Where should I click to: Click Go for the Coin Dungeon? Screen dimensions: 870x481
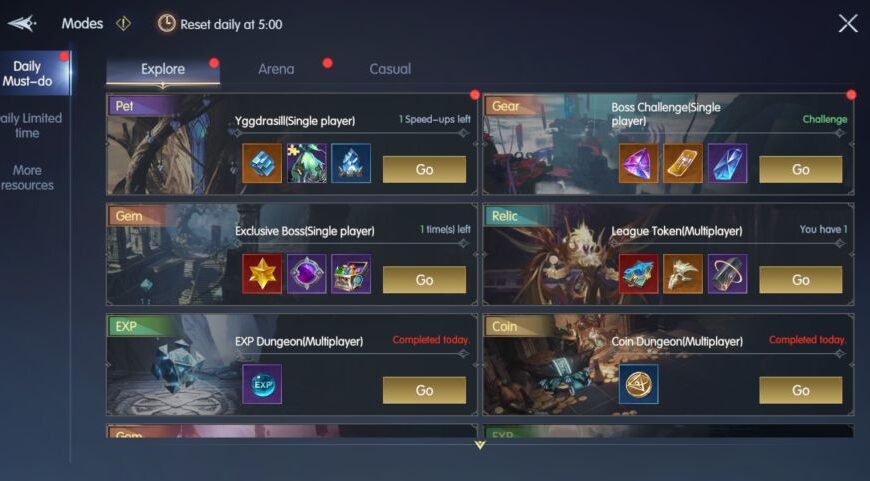click(801, 390)
